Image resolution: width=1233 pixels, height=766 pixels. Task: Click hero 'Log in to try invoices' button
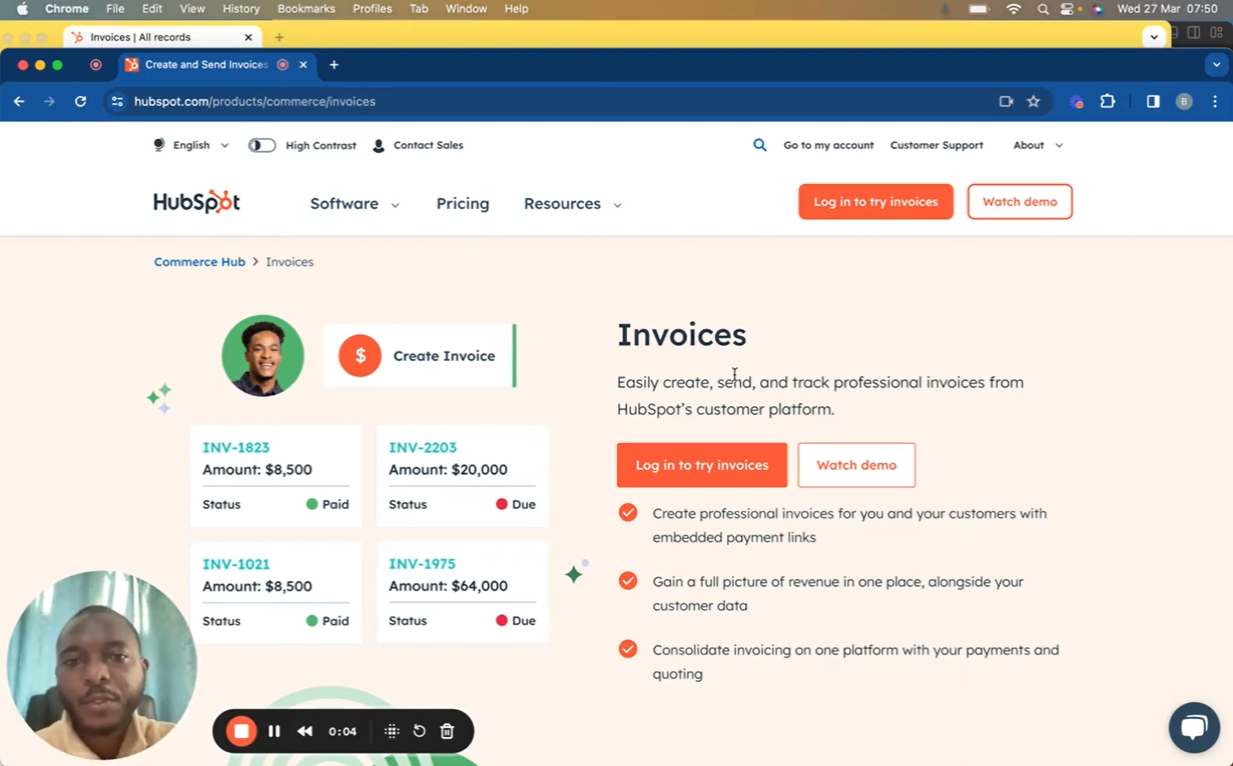[702, 465]
